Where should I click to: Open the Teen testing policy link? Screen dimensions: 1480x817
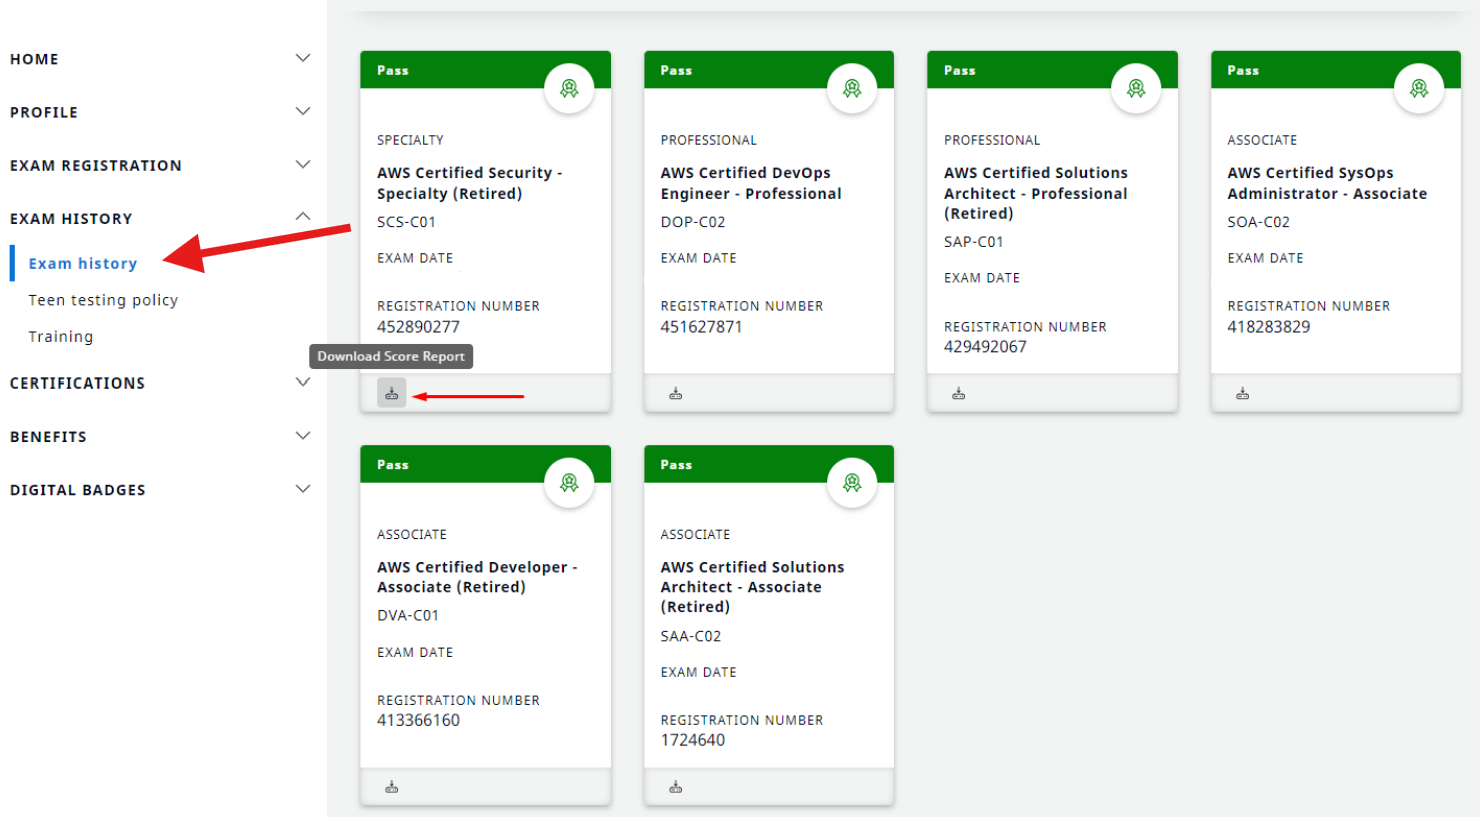coord(103,300)
